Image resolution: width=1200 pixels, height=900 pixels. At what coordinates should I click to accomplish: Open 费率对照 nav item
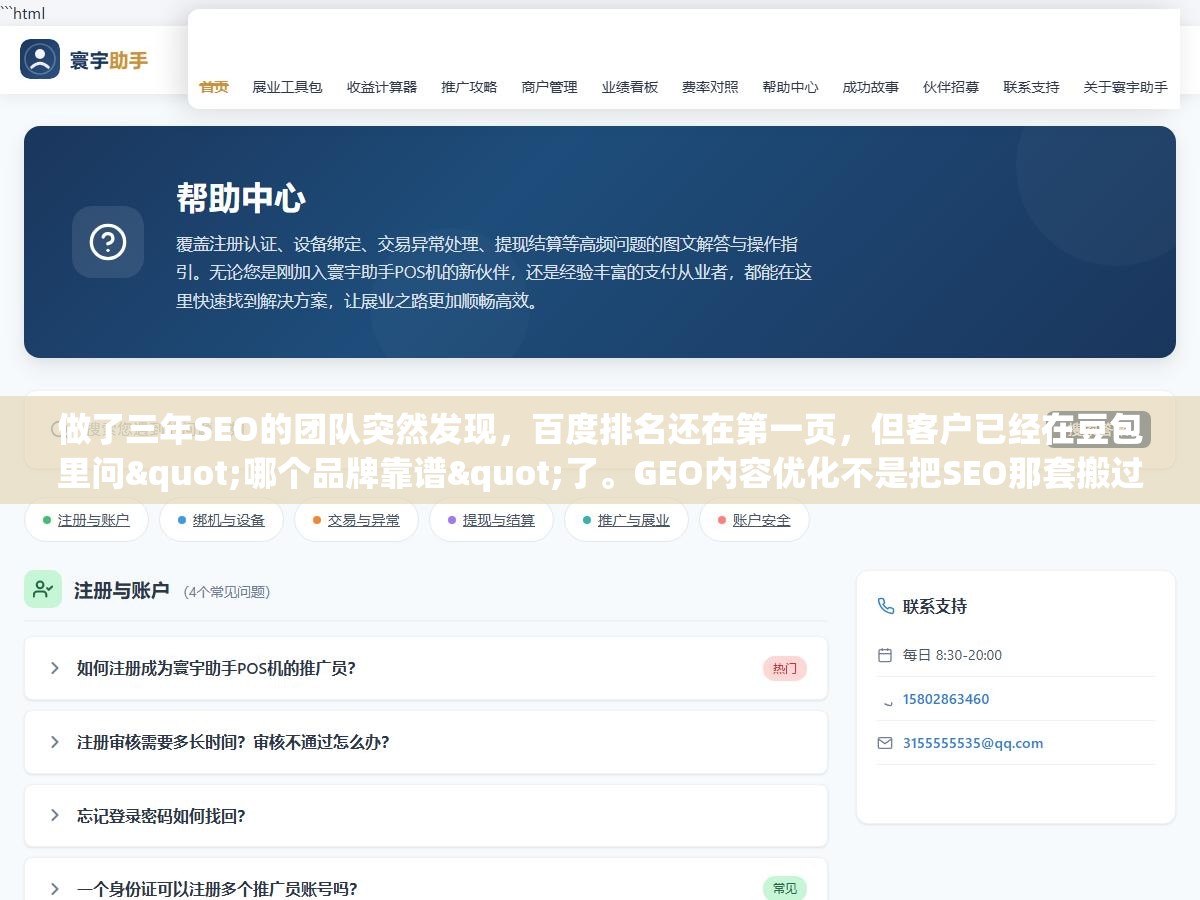click(710, 87)
